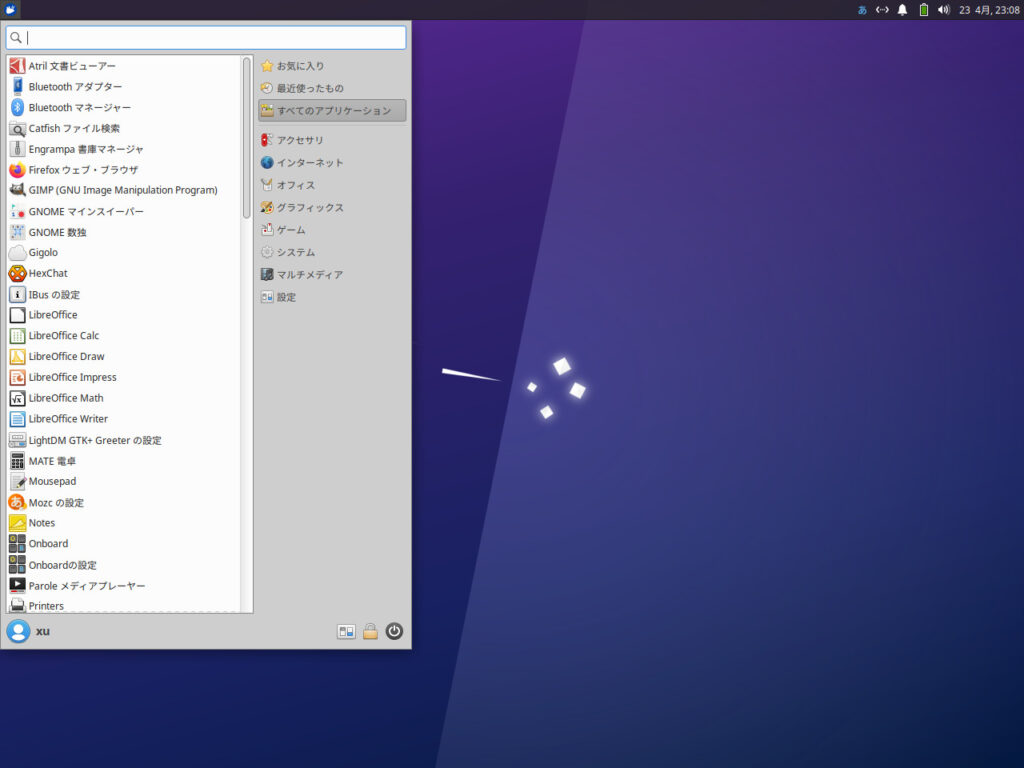Open network menu from tray
Screen dimensions: 1024x768
[x=881, y=9]
